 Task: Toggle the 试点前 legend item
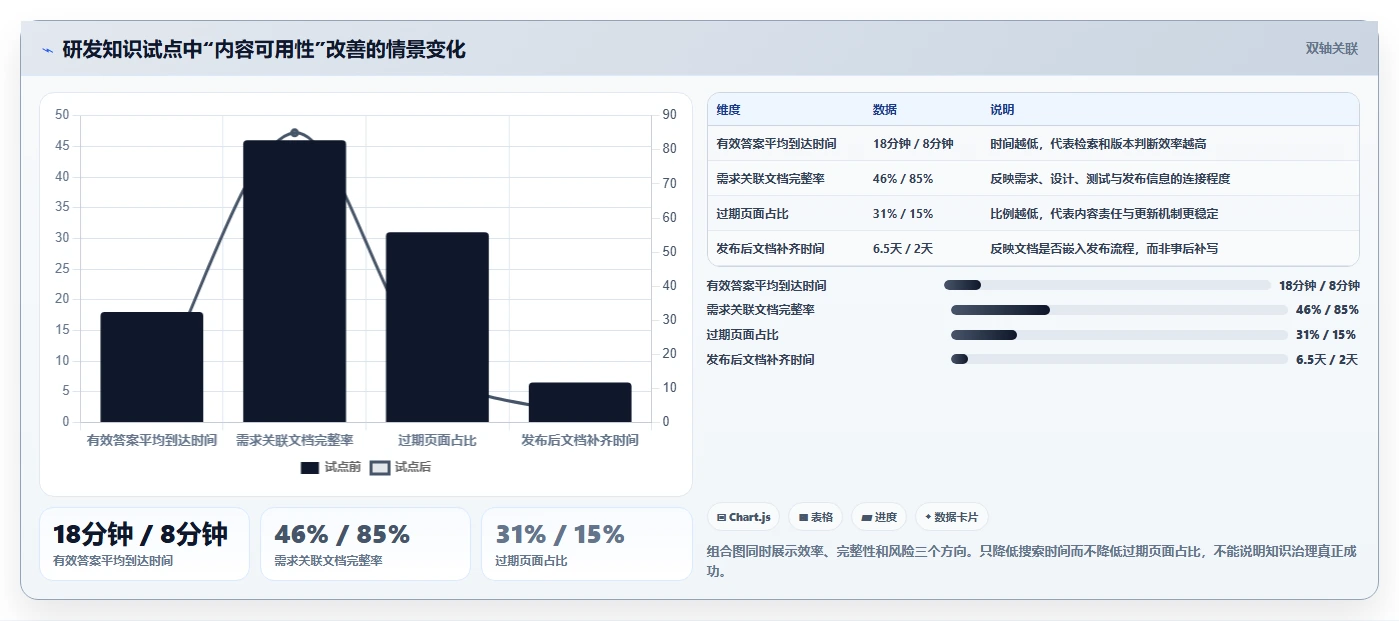(331, 467)
